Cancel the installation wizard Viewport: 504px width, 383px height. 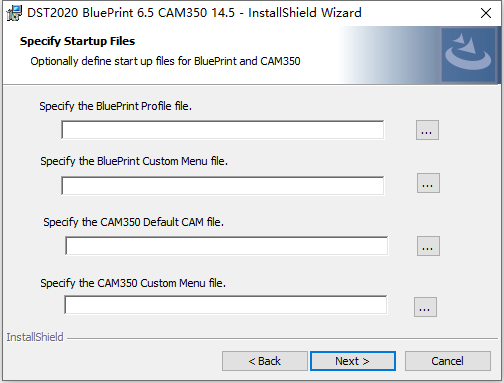click(x=448, y=361)
